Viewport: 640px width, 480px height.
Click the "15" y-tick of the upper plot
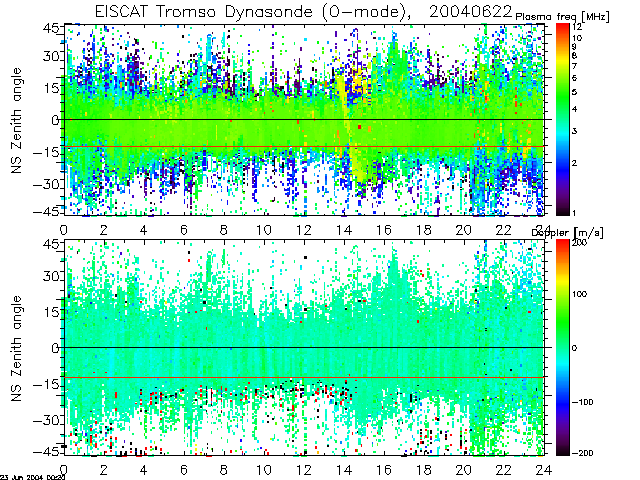click(52, 88)
